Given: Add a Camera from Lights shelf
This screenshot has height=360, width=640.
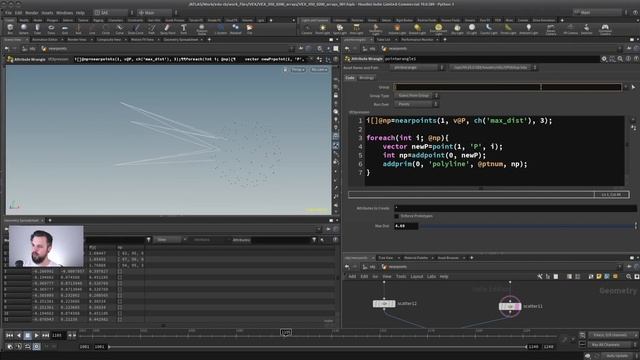Looking at the screenshot, I should (x=307, y=29).
